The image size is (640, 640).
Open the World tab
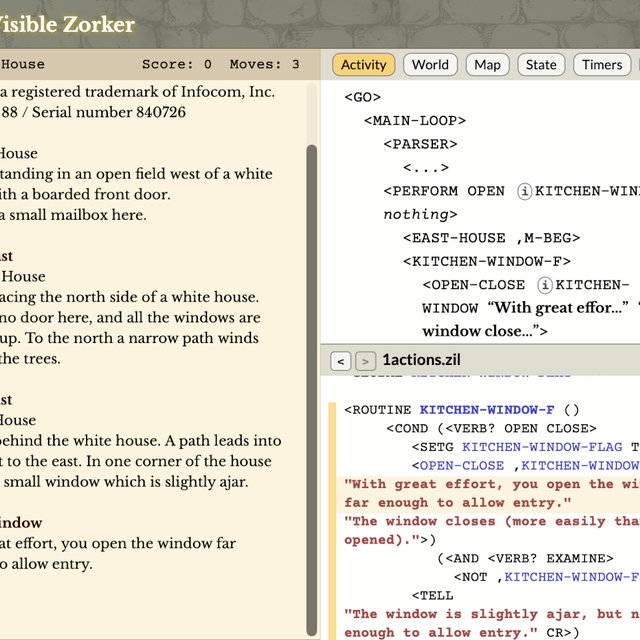tap(430, 65)
